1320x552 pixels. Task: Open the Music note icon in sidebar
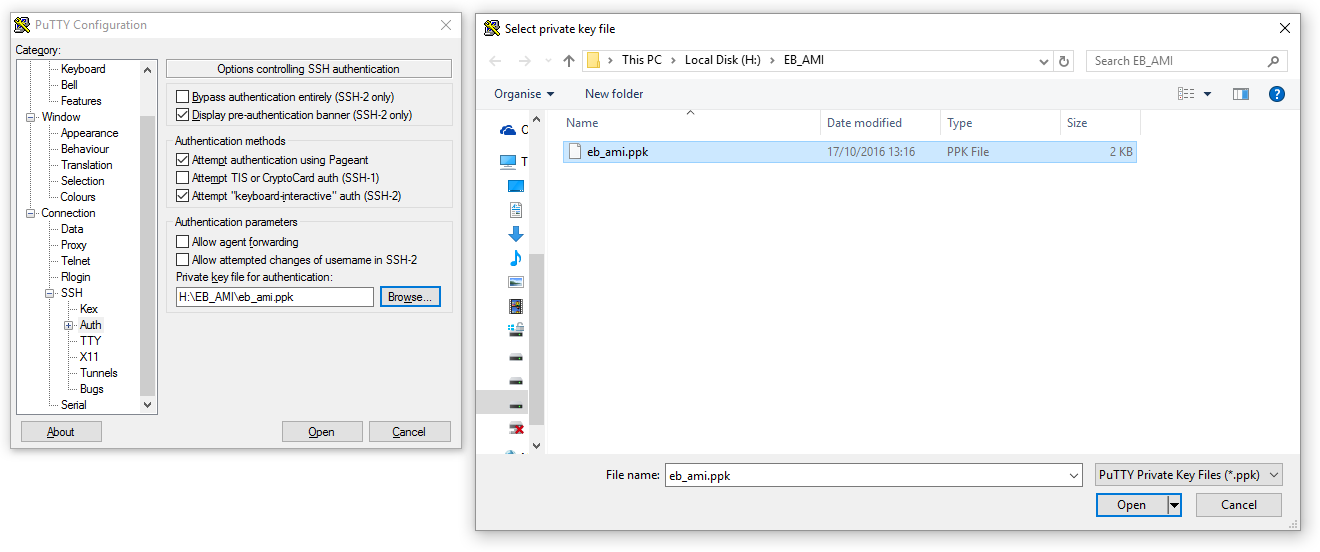[516, 258]
